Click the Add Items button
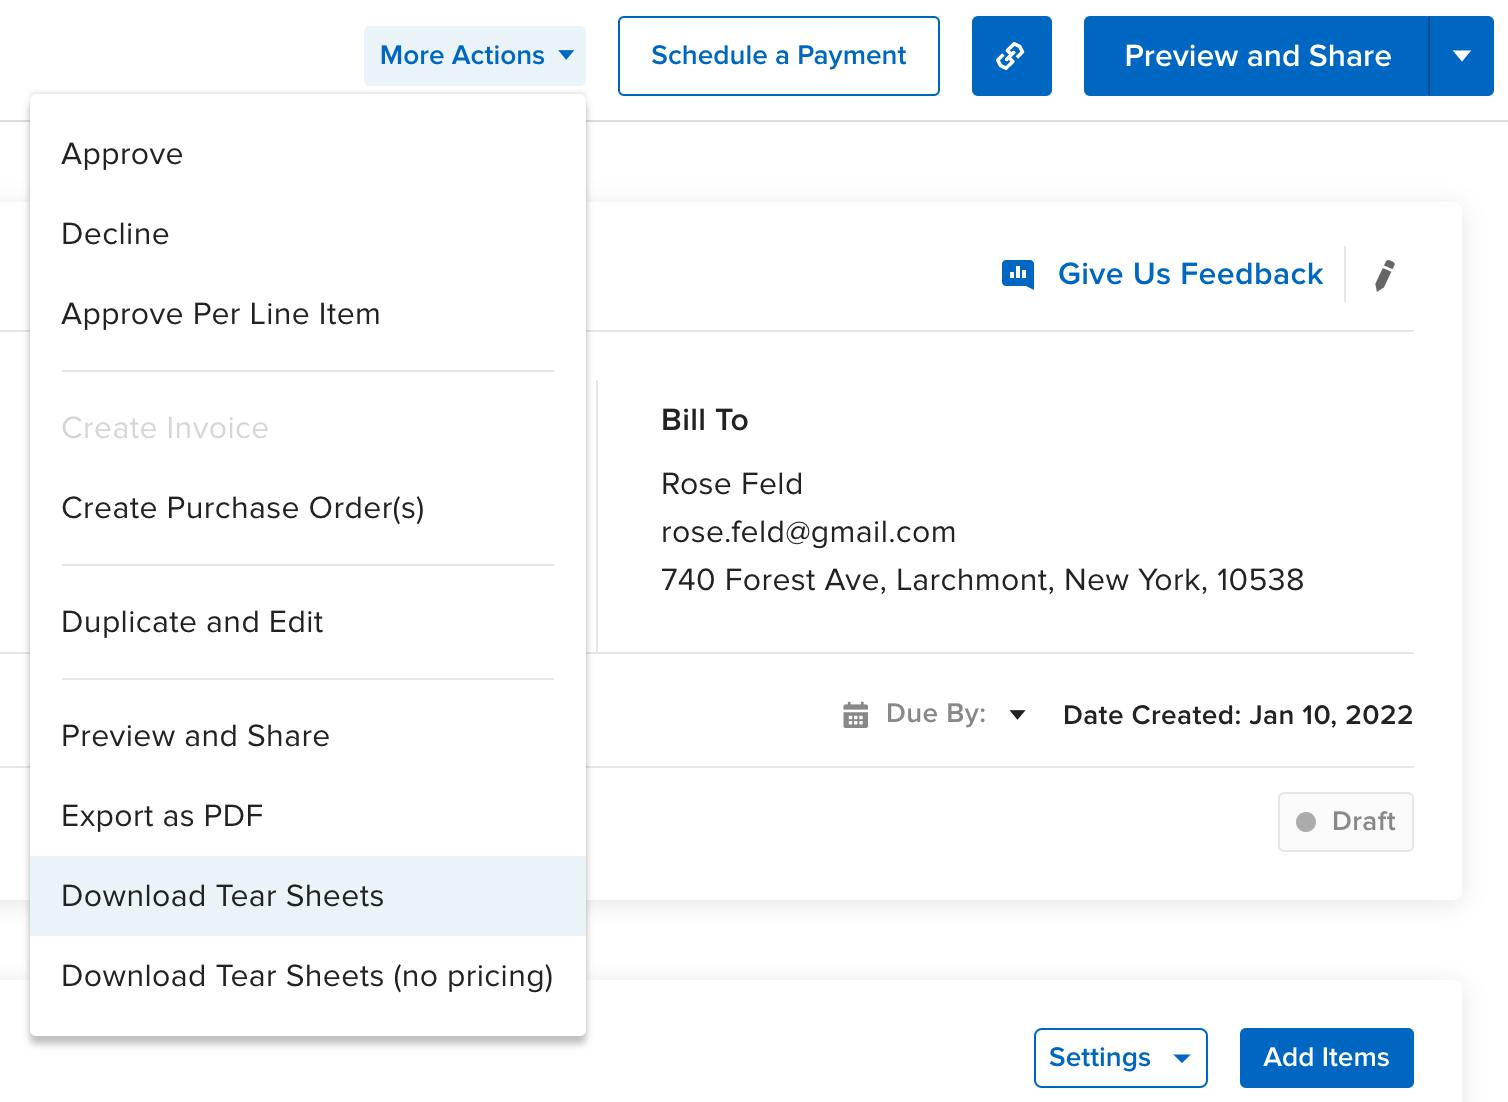This screenshot has width=1508, height=1102. click(x=1326, y=1057)
